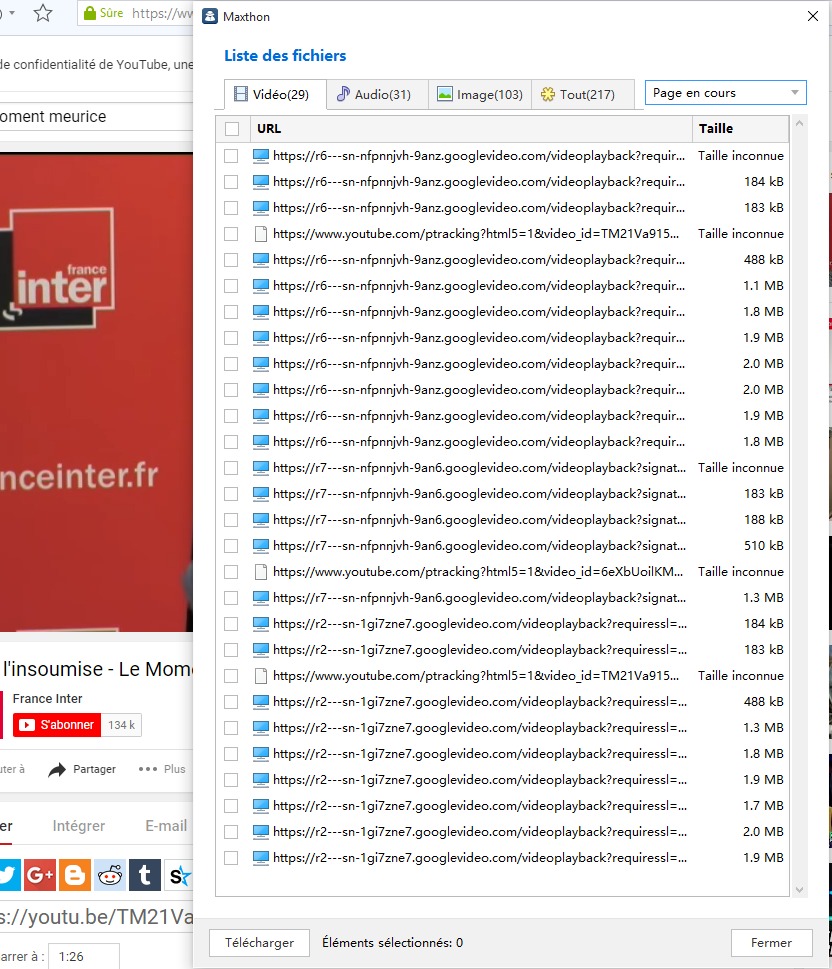The width and height of the screenshot is (832, 969).
Task: Check the r2 row sized 184 kB
Action: 231,624
